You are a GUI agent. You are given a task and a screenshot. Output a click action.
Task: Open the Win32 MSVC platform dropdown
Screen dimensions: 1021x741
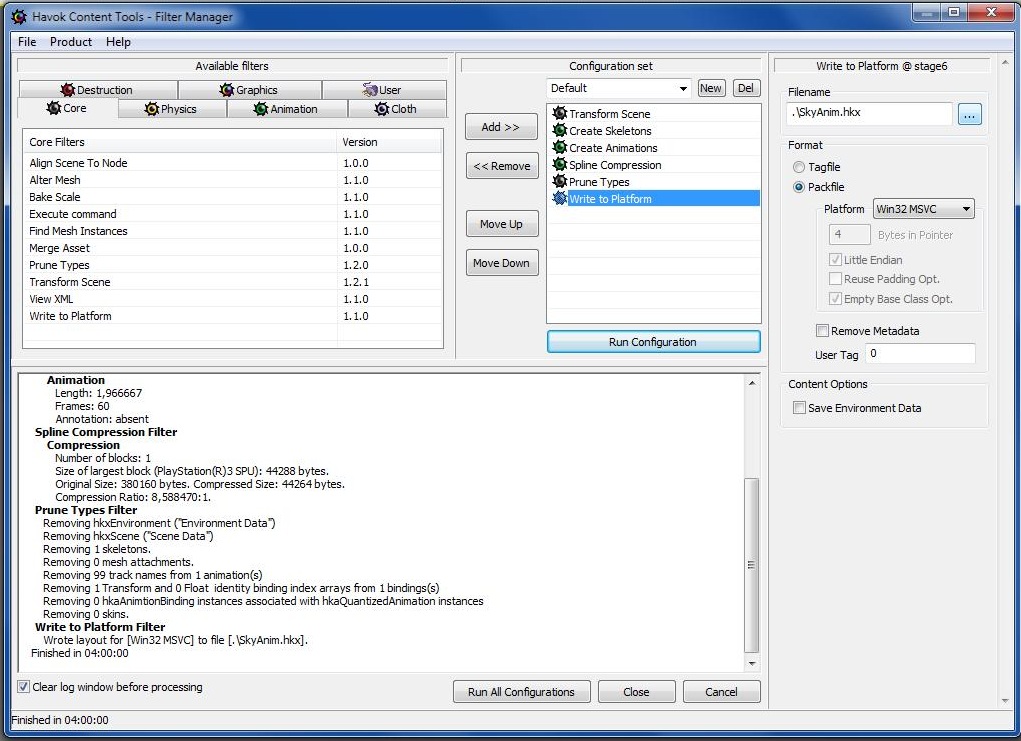pos(923,208)
